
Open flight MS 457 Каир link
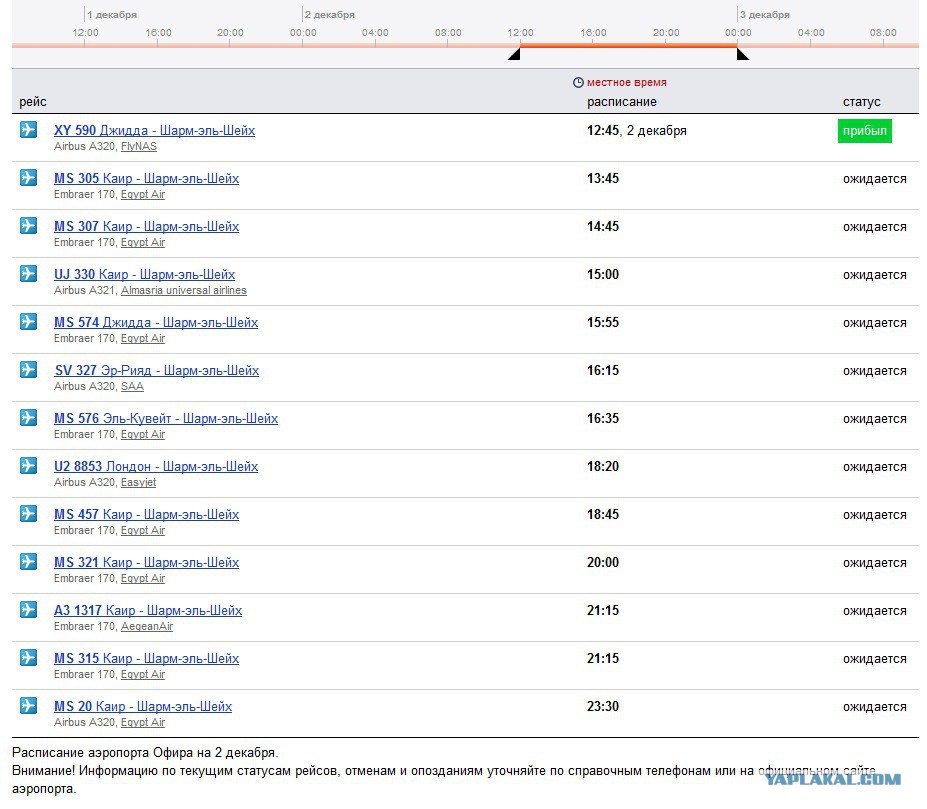click(146, 515)
